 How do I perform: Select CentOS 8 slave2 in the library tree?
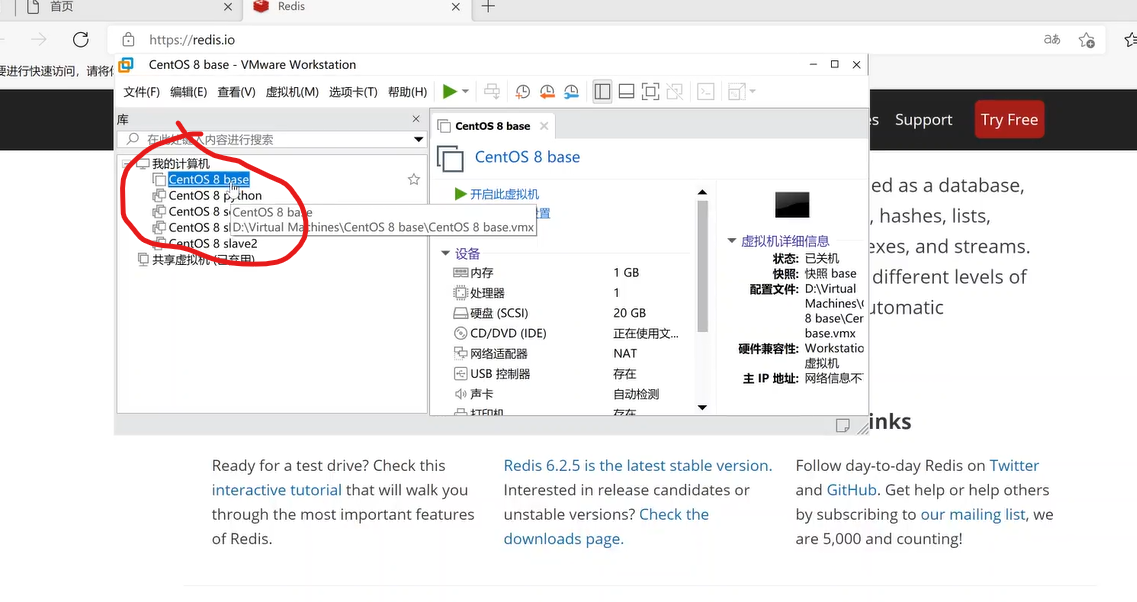point(213,244)
